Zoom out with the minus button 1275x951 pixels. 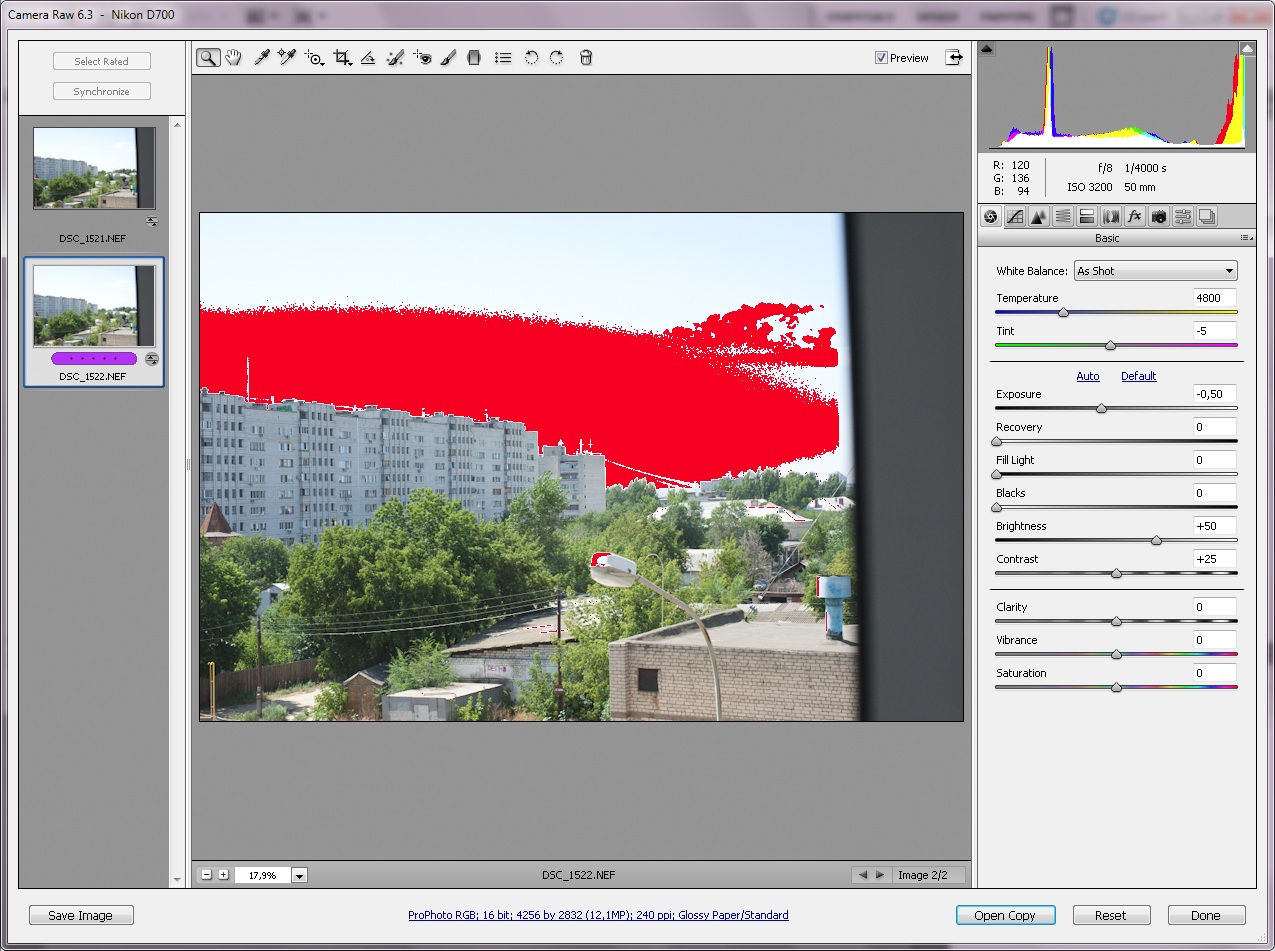206,875
